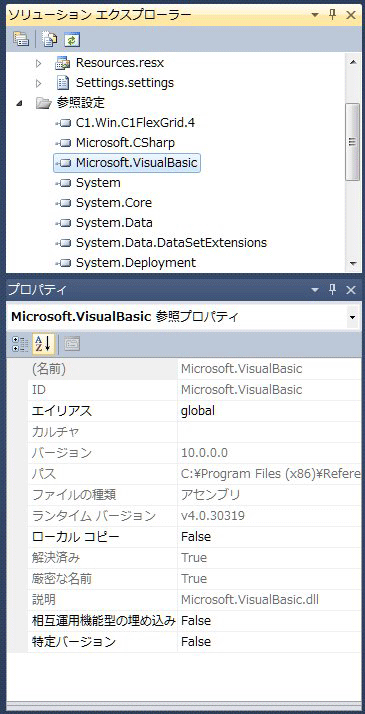
Task: Click the Properties toolbar icon in Solution Explorer
Action: [x=21, y=40]
